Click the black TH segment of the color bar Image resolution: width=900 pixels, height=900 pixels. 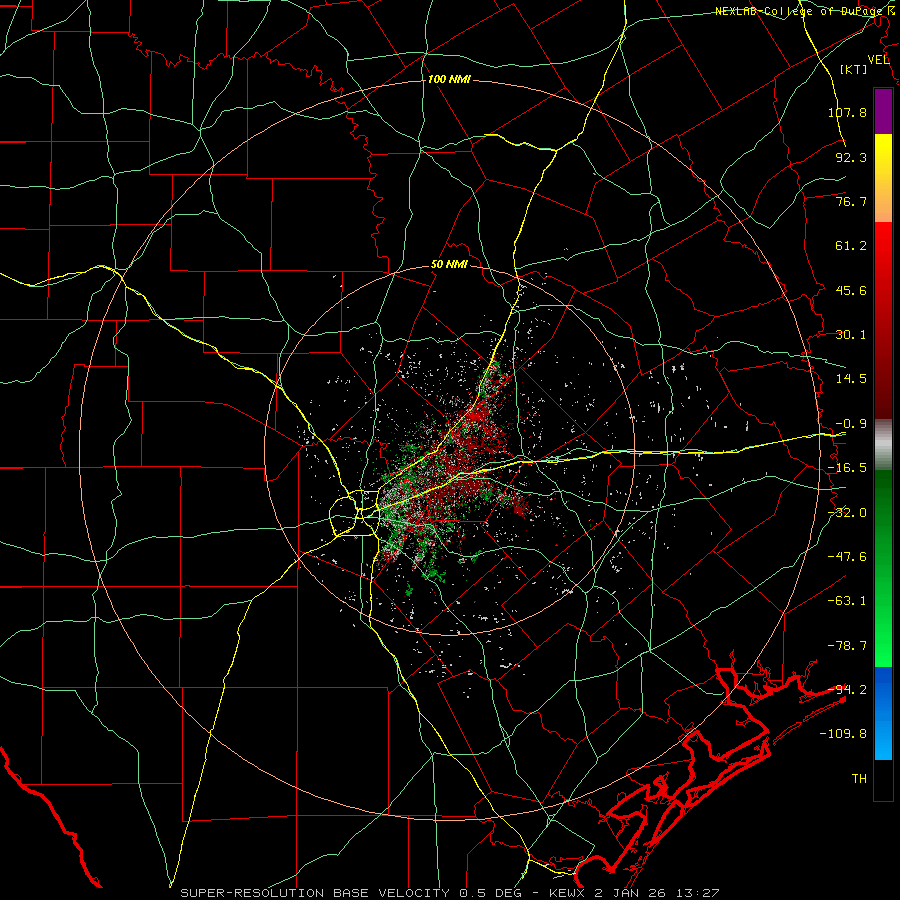(883, 779)
